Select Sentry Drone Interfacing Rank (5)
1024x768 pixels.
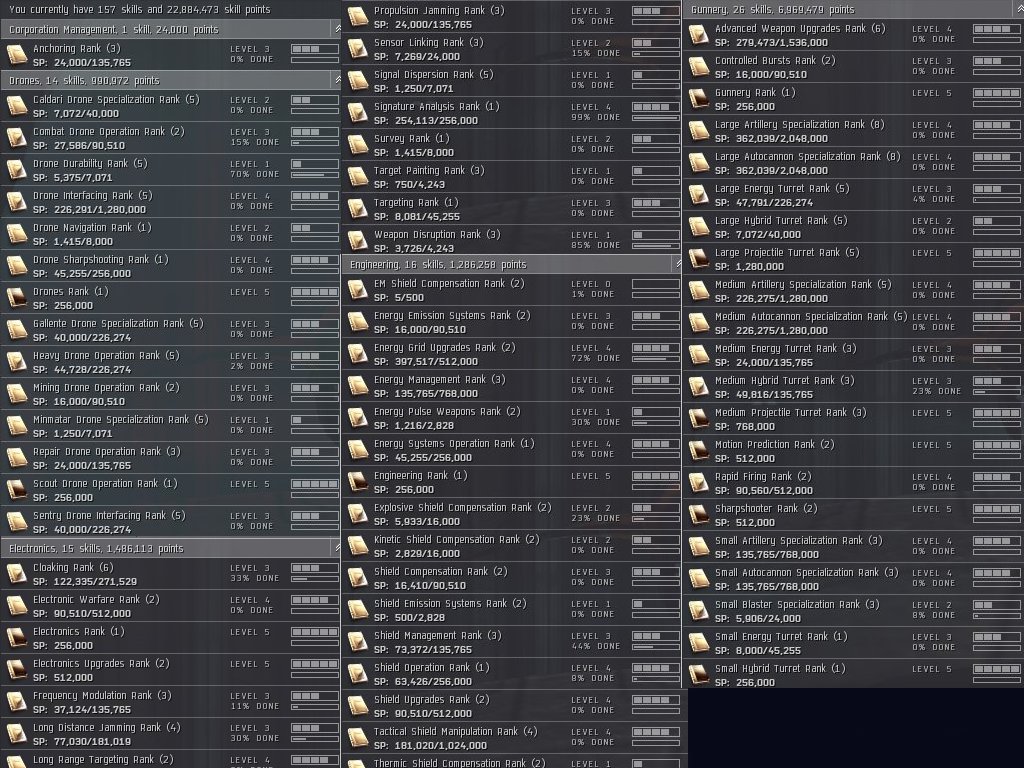pyautogui.click(x=170, y=522)
